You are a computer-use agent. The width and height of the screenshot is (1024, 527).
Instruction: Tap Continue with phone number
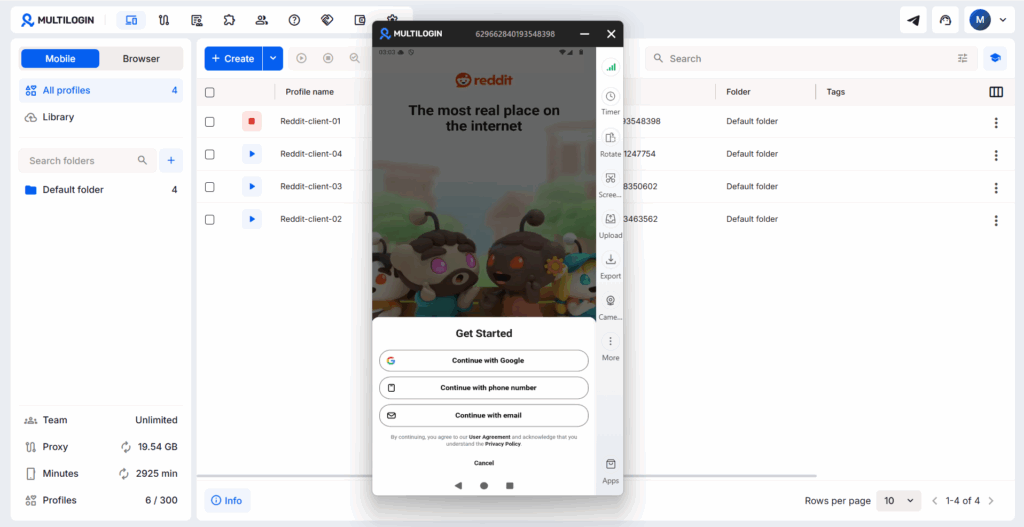(484, 388)
